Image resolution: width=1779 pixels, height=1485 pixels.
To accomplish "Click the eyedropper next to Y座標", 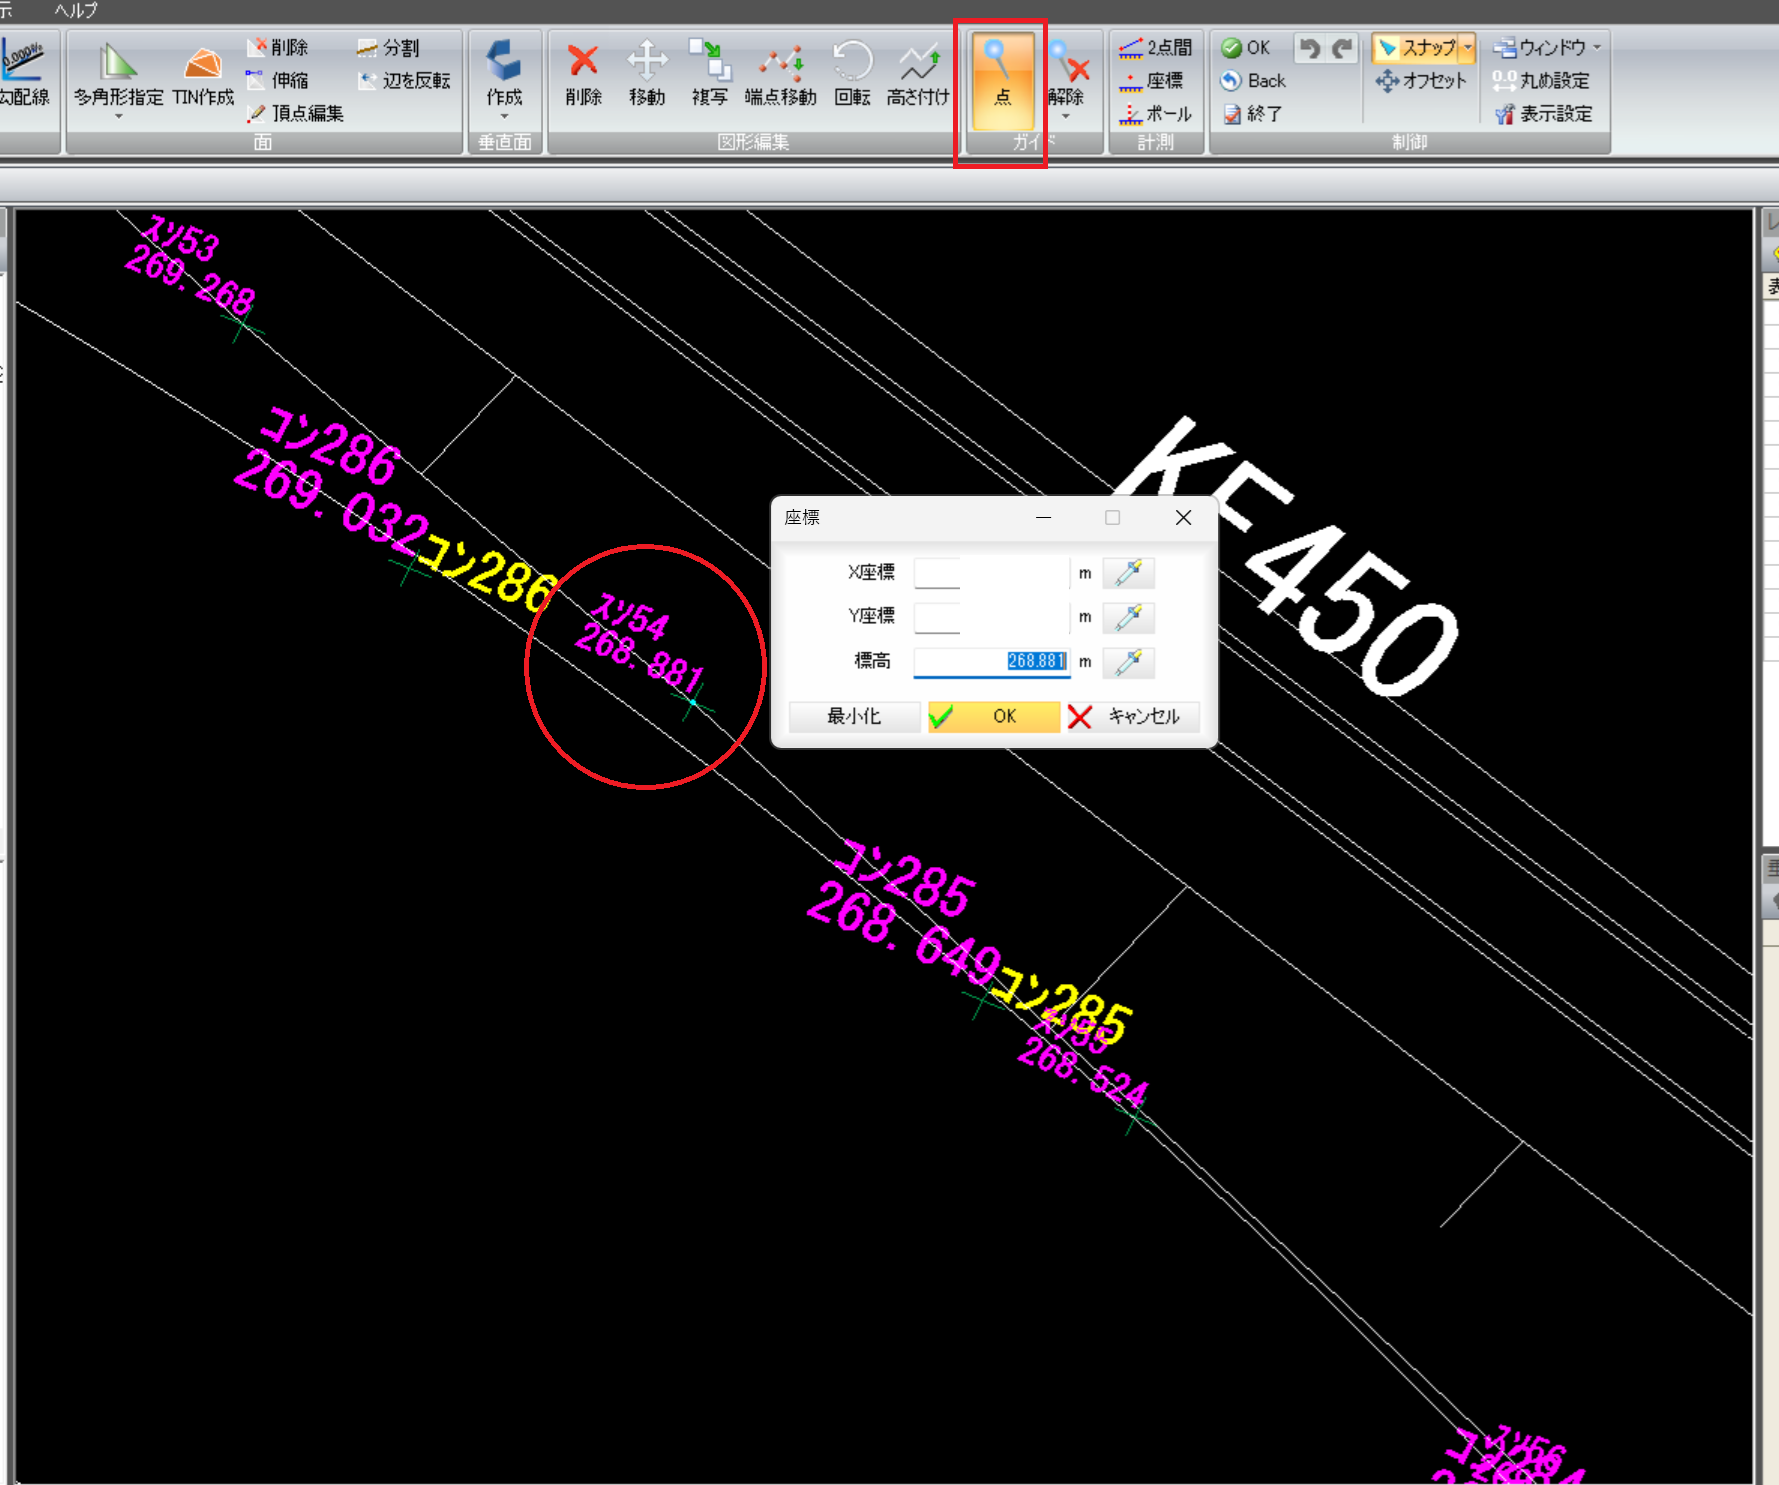I will [1128, 617].
